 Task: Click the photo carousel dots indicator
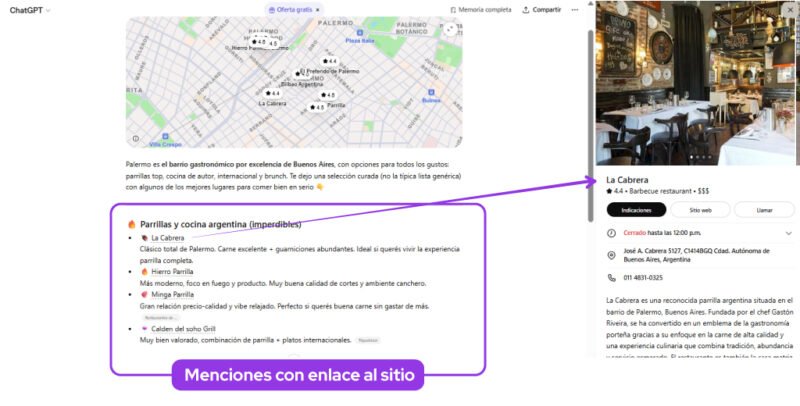(700, 157)
